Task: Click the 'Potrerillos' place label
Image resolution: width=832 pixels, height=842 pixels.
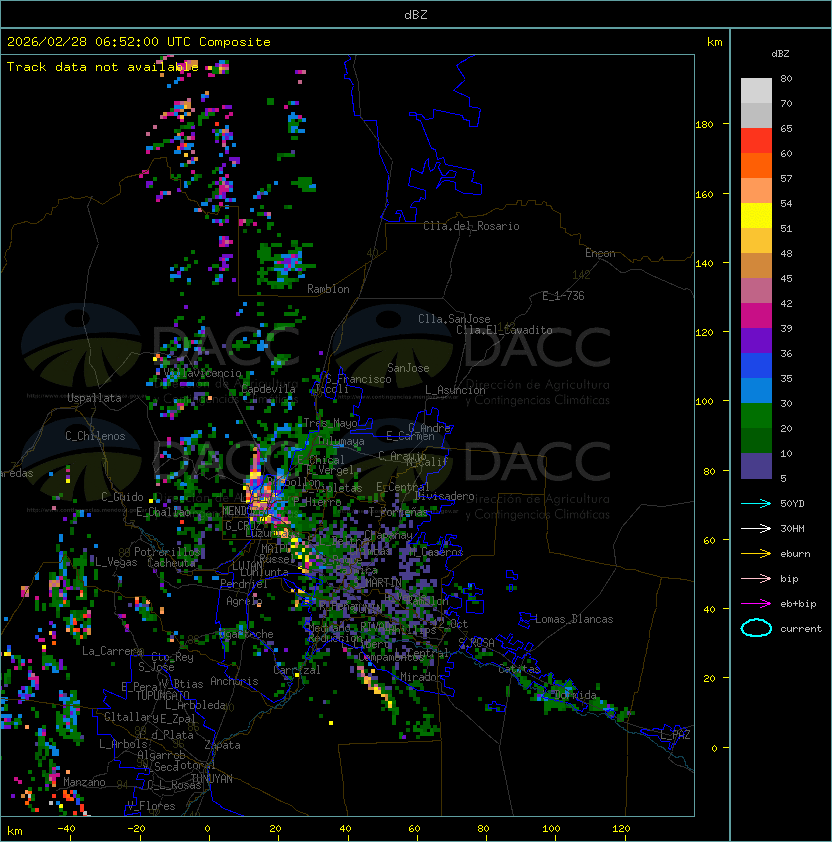Action: pos(167,552)
